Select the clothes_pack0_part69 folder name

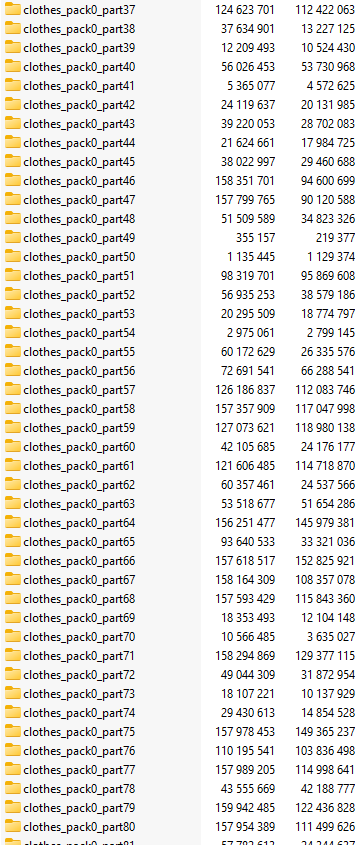(79, 618)
